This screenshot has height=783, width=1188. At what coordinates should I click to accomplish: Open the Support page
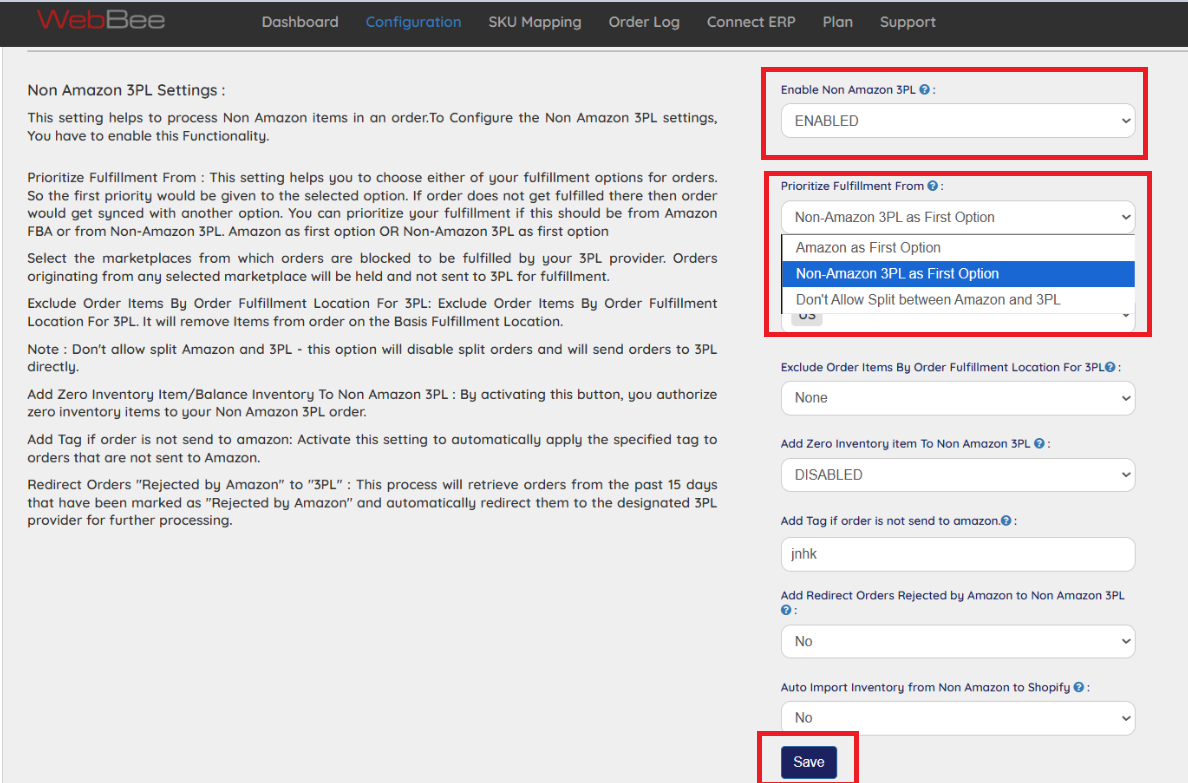coord(908,22)
